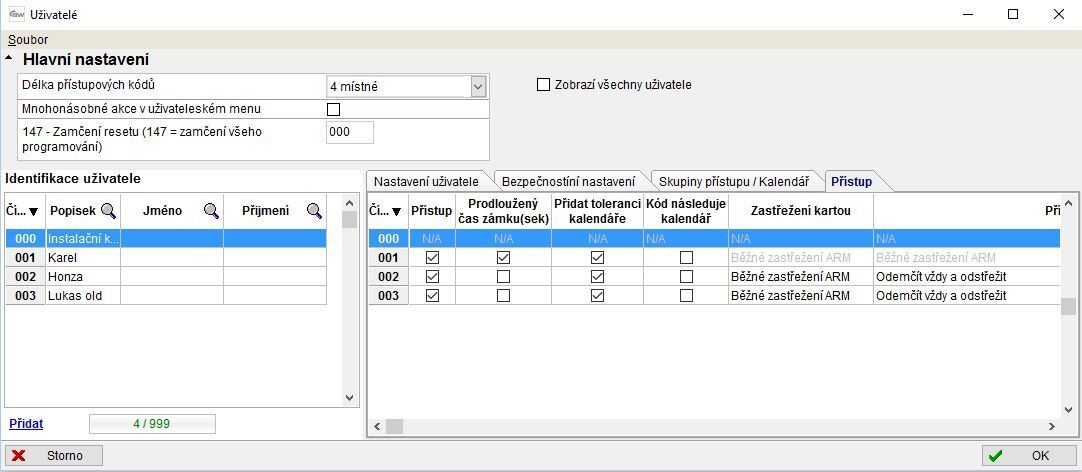
Task: Enable Zobrazí všechny uživatele checkbox
Action: click(x=544, y=85)
